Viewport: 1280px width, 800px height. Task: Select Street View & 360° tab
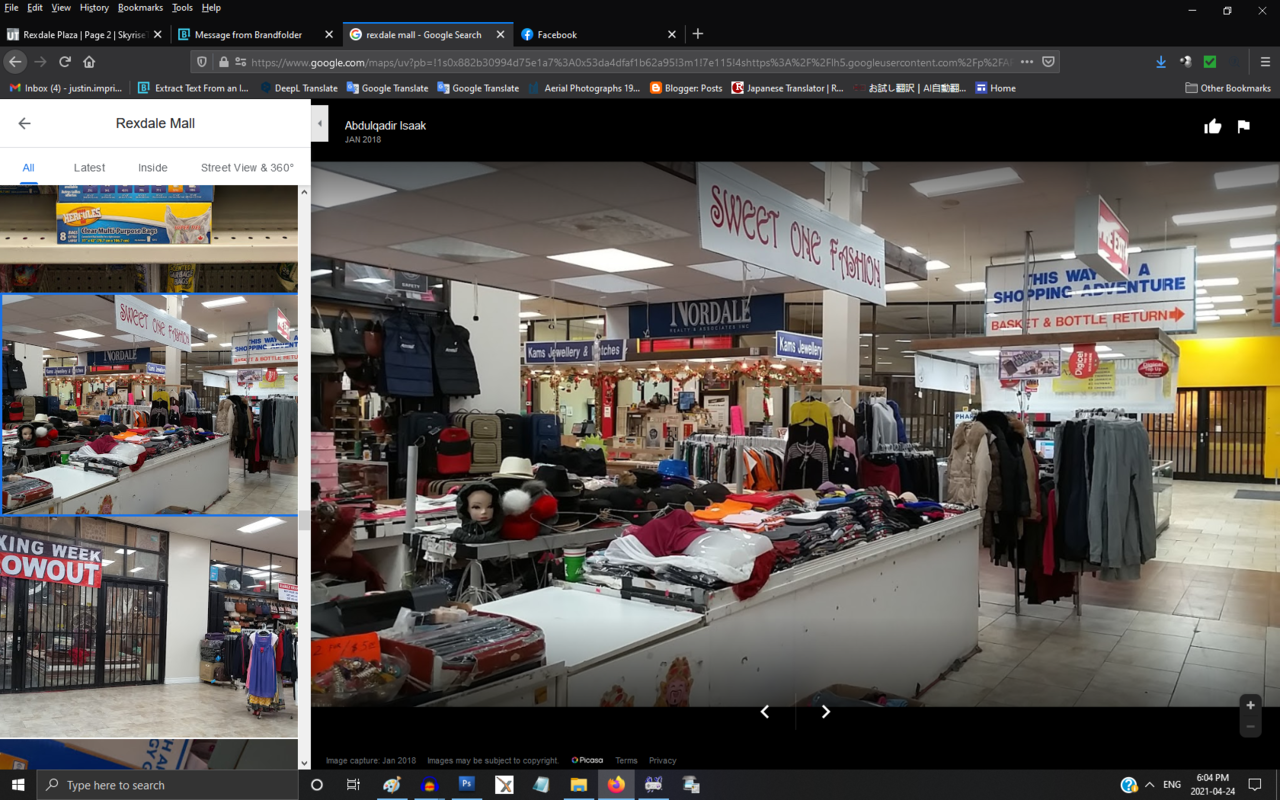tap(247, 167)
